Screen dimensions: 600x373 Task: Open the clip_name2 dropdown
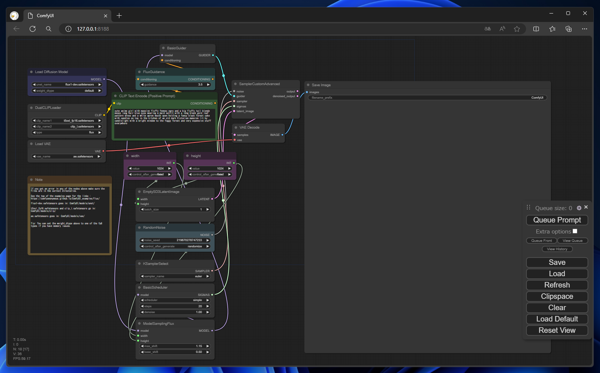[67, 126]
